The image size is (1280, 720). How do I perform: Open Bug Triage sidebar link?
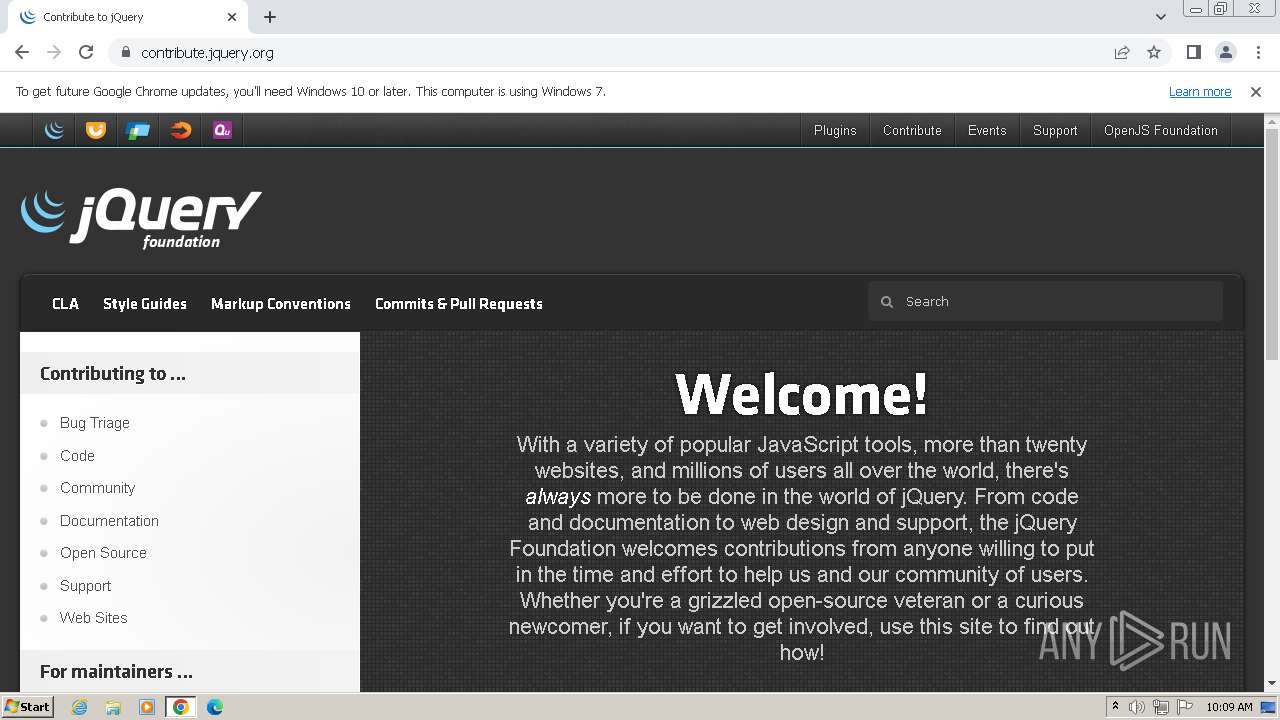tap(95, 423)
